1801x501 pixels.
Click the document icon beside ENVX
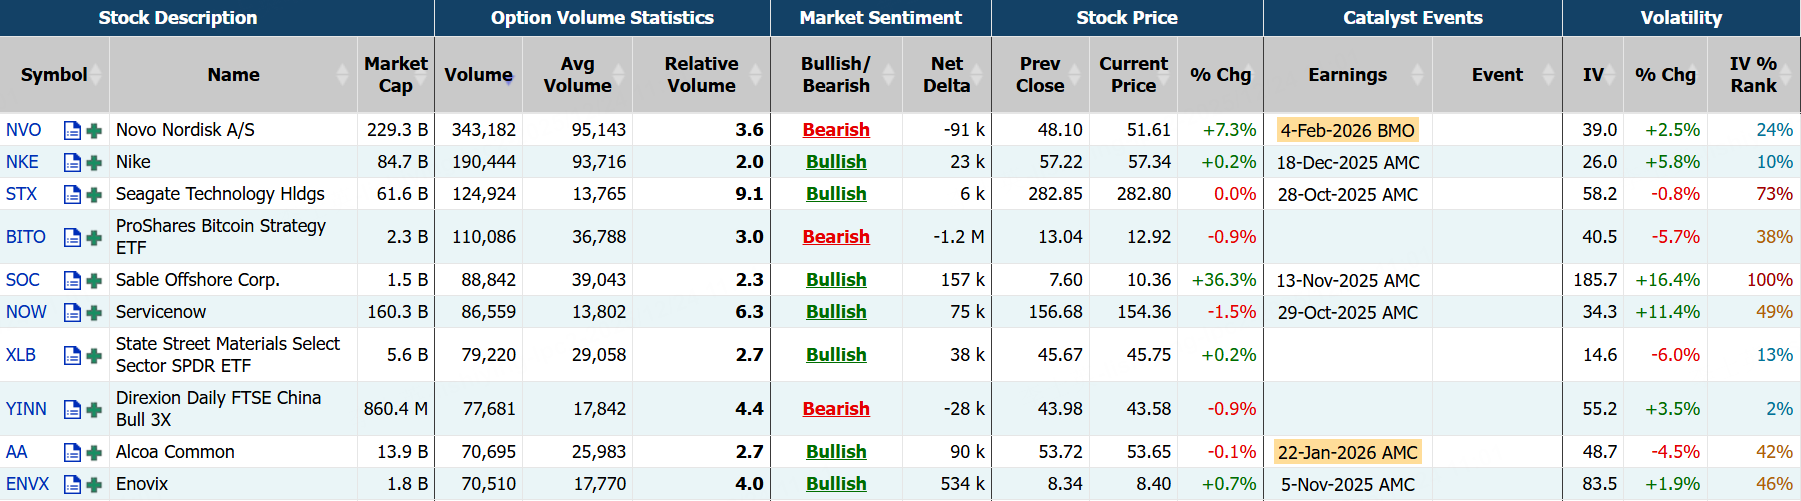click(x=72, y=484)
